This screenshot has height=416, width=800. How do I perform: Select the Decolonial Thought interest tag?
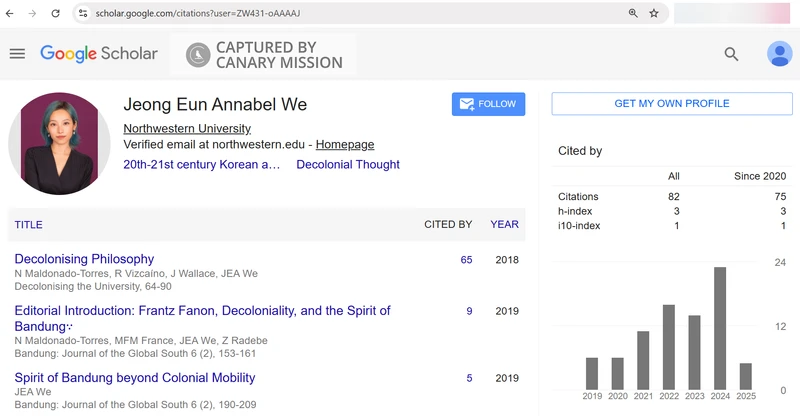[x=348, y=165]
